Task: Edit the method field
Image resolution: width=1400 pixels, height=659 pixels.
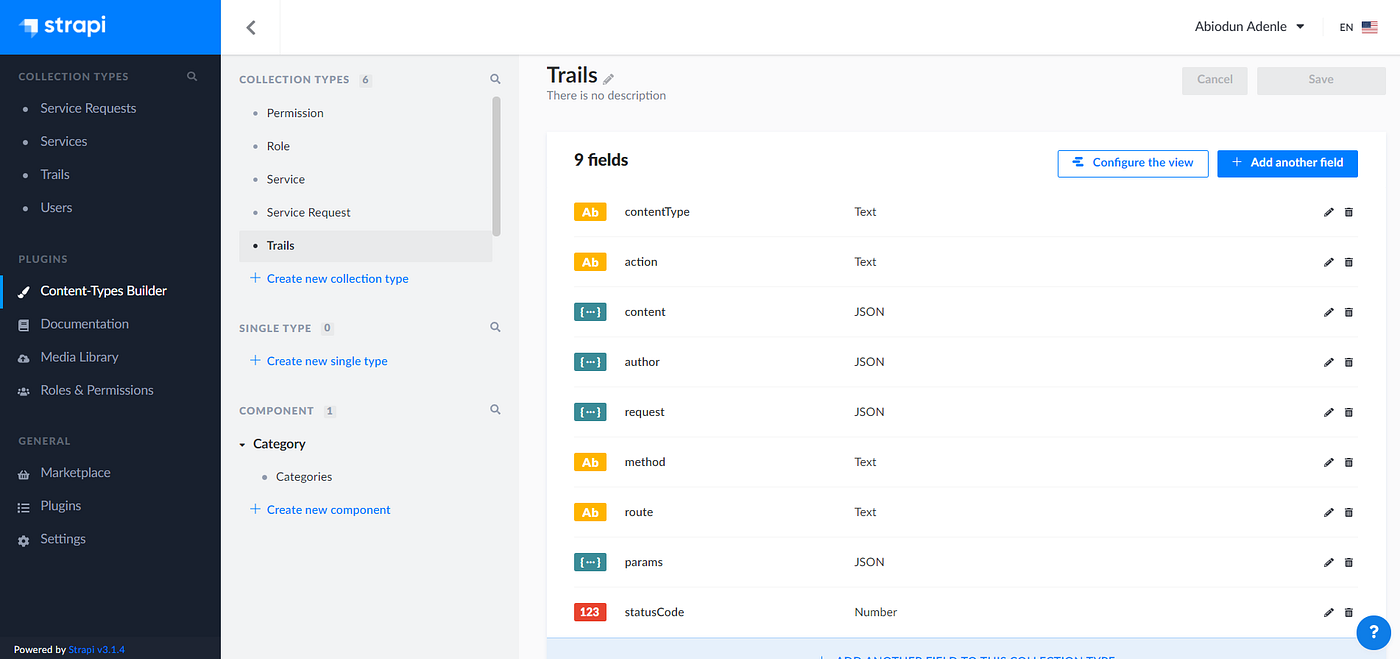Action: pyautogui.click(x=1328, y=461)
